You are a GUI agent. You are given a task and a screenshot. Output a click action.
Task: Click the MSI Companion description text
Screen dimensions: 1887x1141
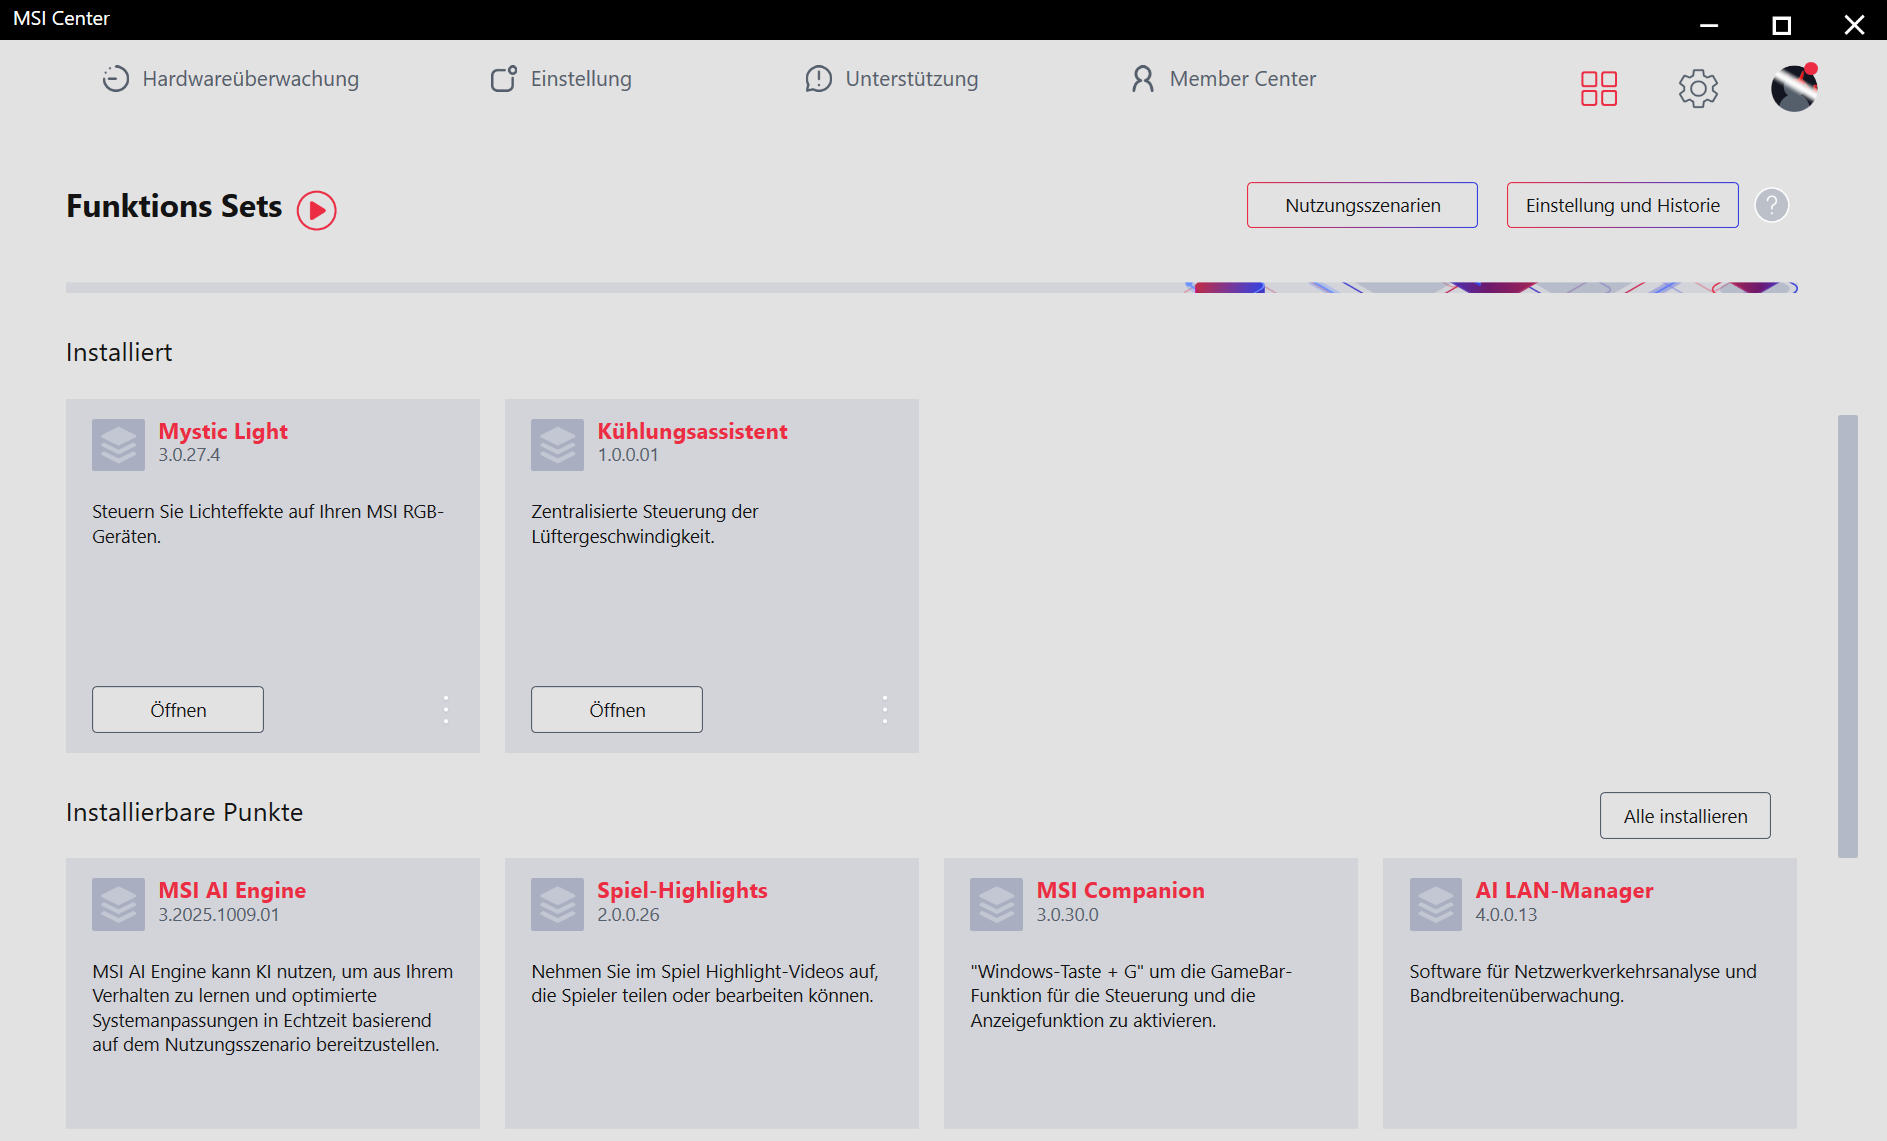click(x=1131, y=996)
